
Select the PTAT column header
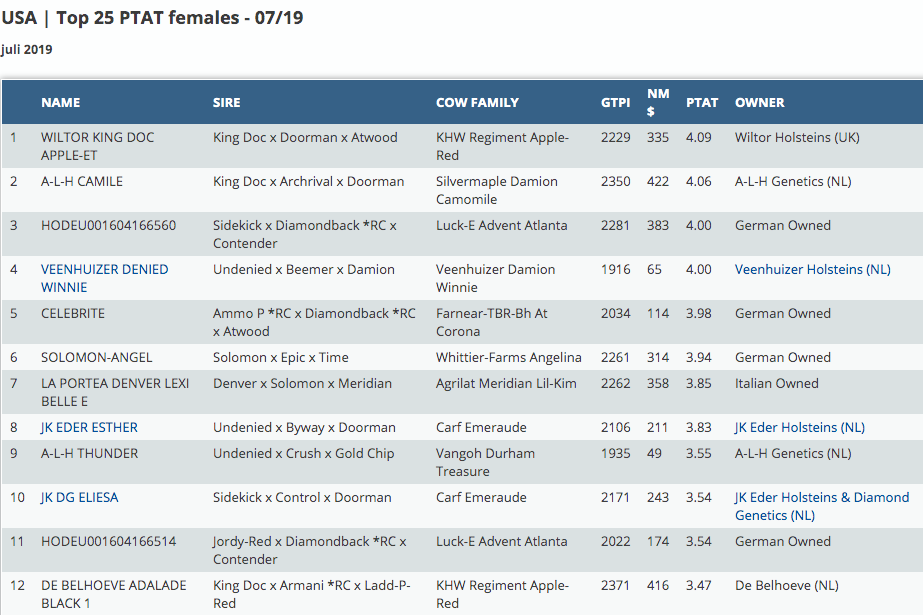click(x=701, y=102)
